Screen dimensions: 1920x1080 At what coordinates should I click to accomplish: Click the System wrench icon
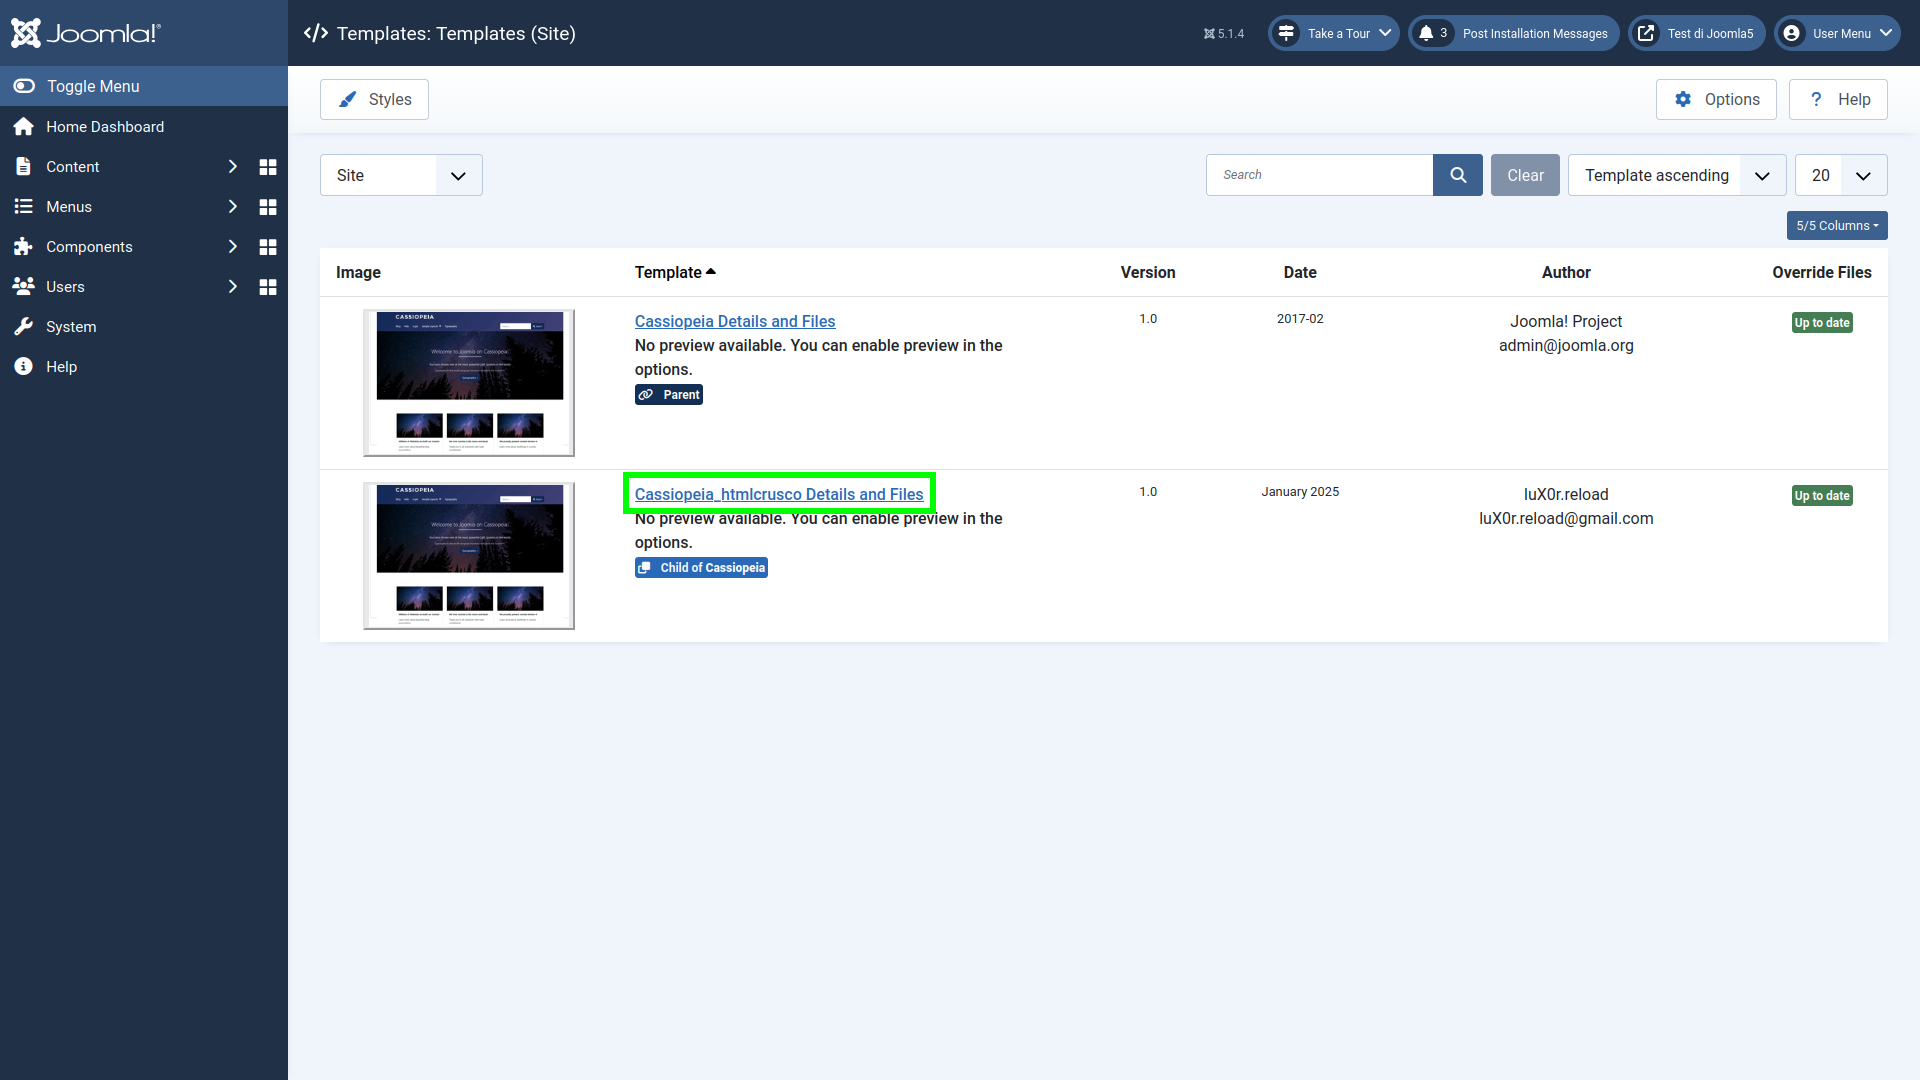(x=23, y=326)
